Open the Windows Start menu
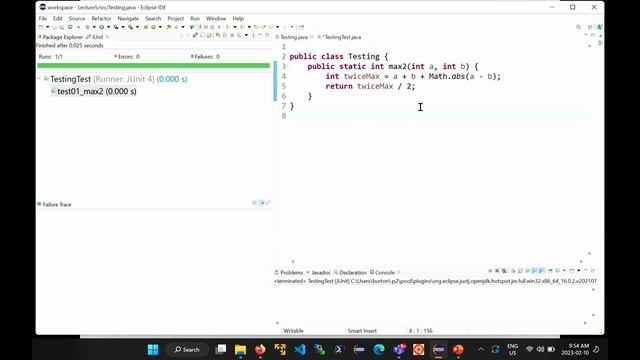 (153, 349)
